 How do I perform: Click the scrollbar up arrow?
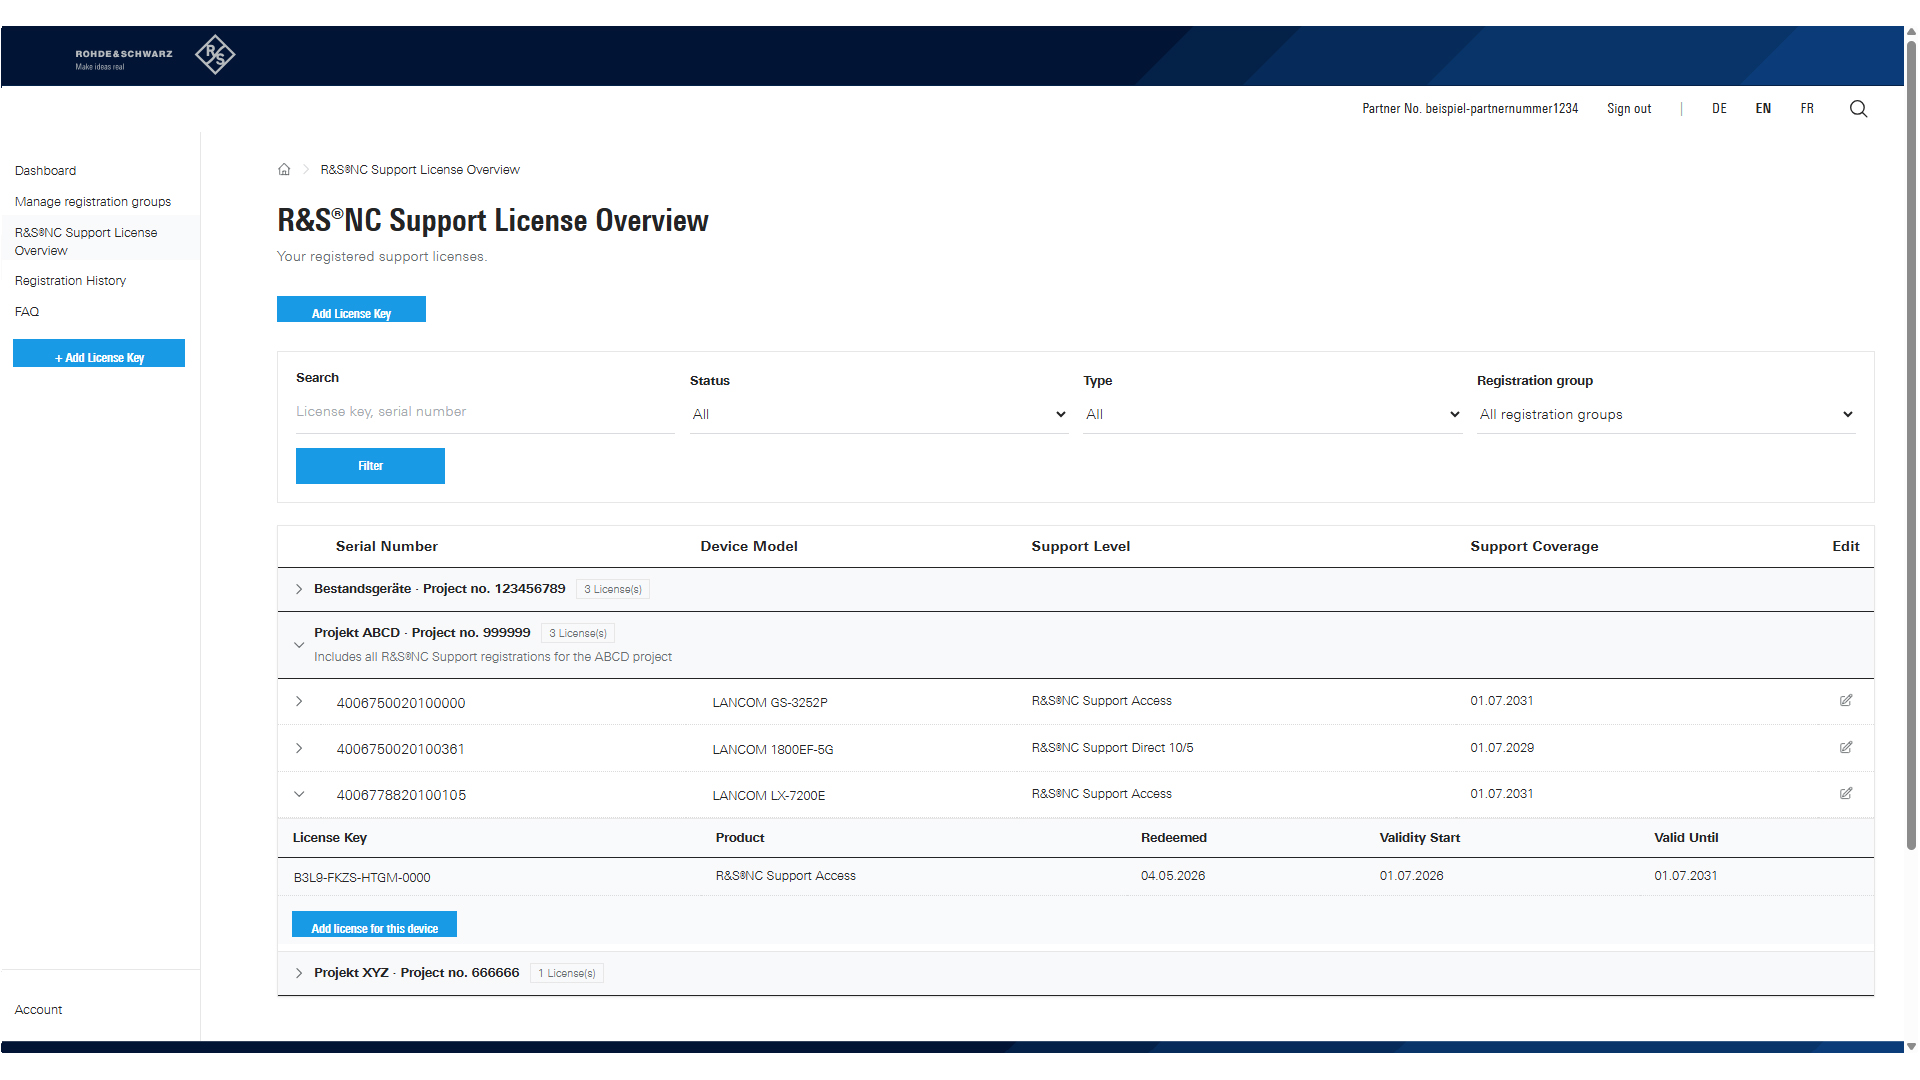1911,32
